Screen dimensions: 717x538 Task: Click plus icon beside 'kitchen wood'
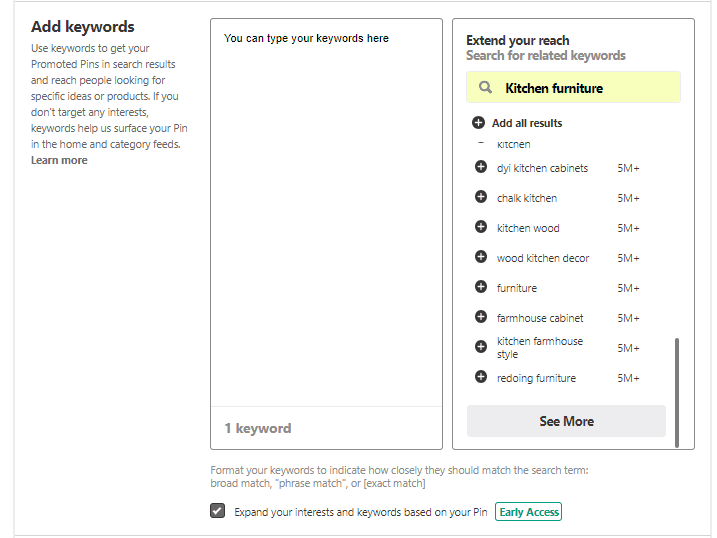[x=481, y=227]
